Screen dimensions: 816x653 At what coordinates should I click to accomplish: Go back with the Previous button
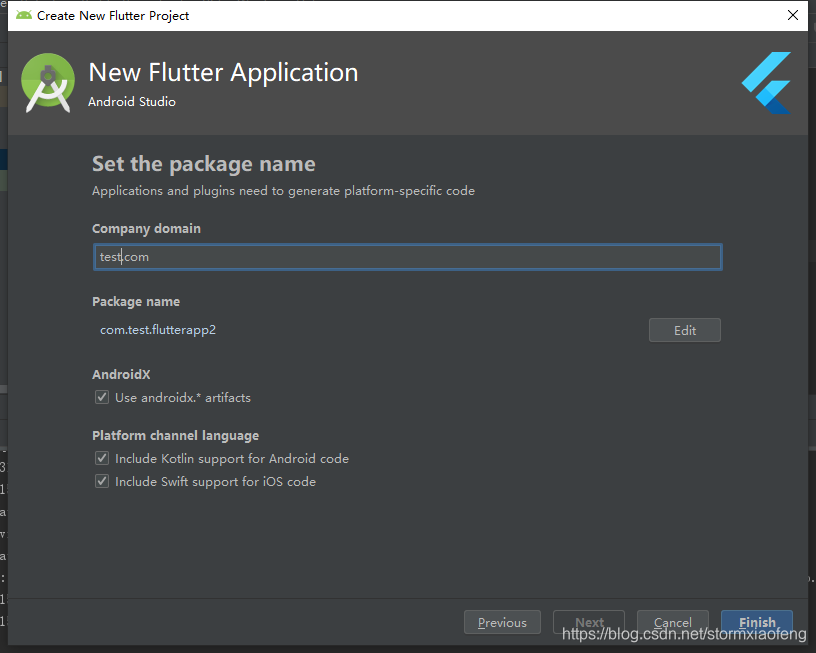tap(502, 622)
